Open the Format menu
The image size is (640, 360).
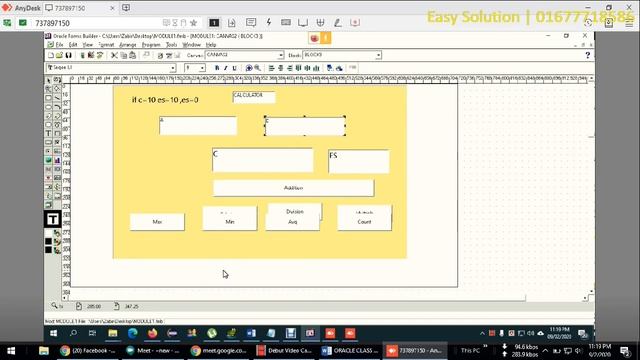click(107, 44)
